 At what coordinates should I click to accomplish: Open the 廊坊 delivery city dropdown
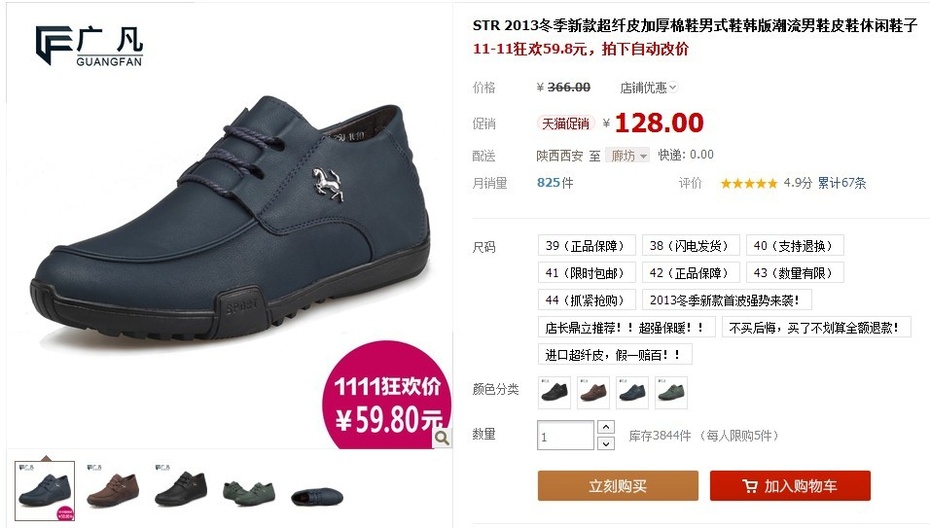pos(628,155)
